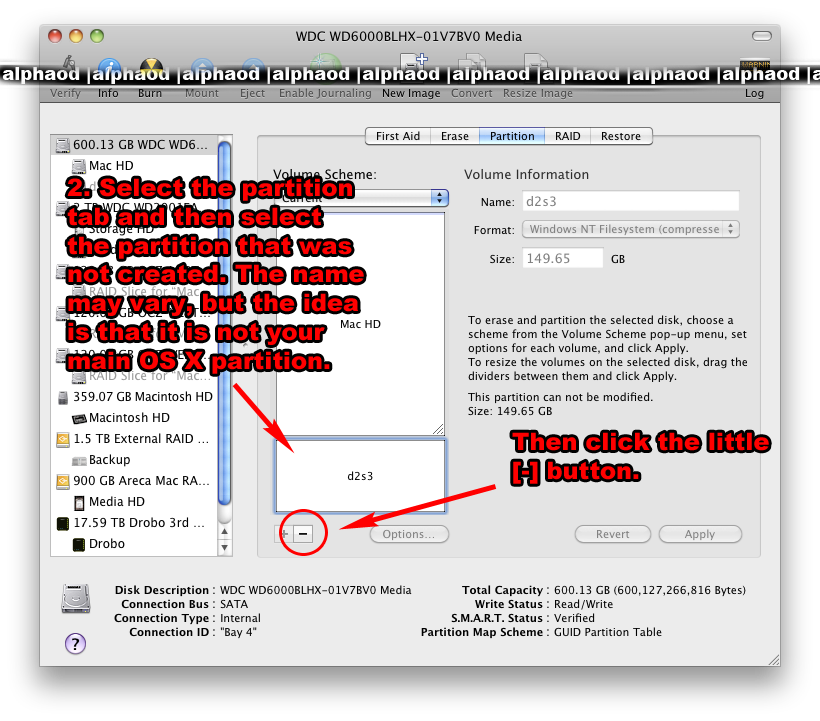Open Help with the question mark button
Screen dimensions: 820x721
tap(75, 644)
